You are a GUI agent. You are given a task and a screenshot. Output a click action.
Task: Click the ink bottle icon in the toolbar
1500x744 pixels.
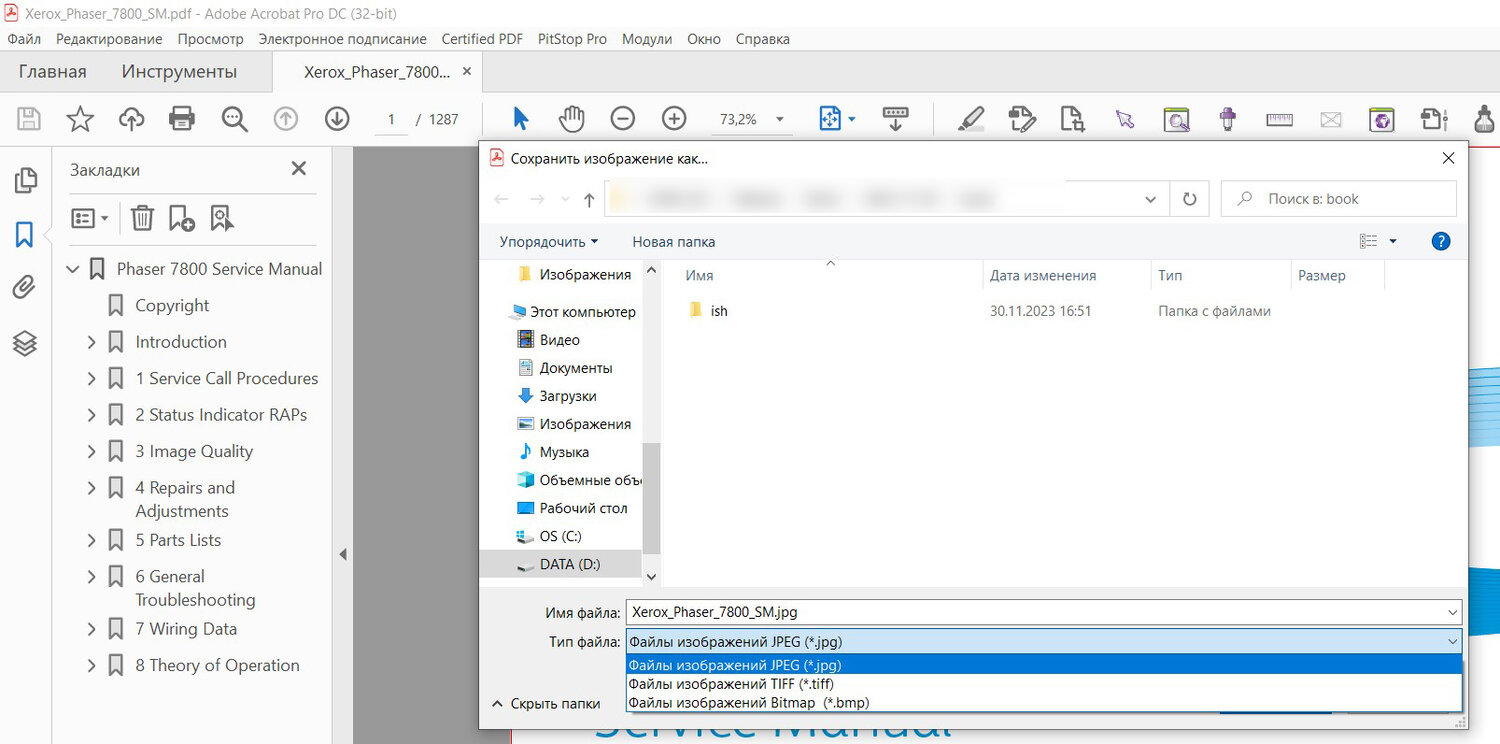tap(1484, 119)
